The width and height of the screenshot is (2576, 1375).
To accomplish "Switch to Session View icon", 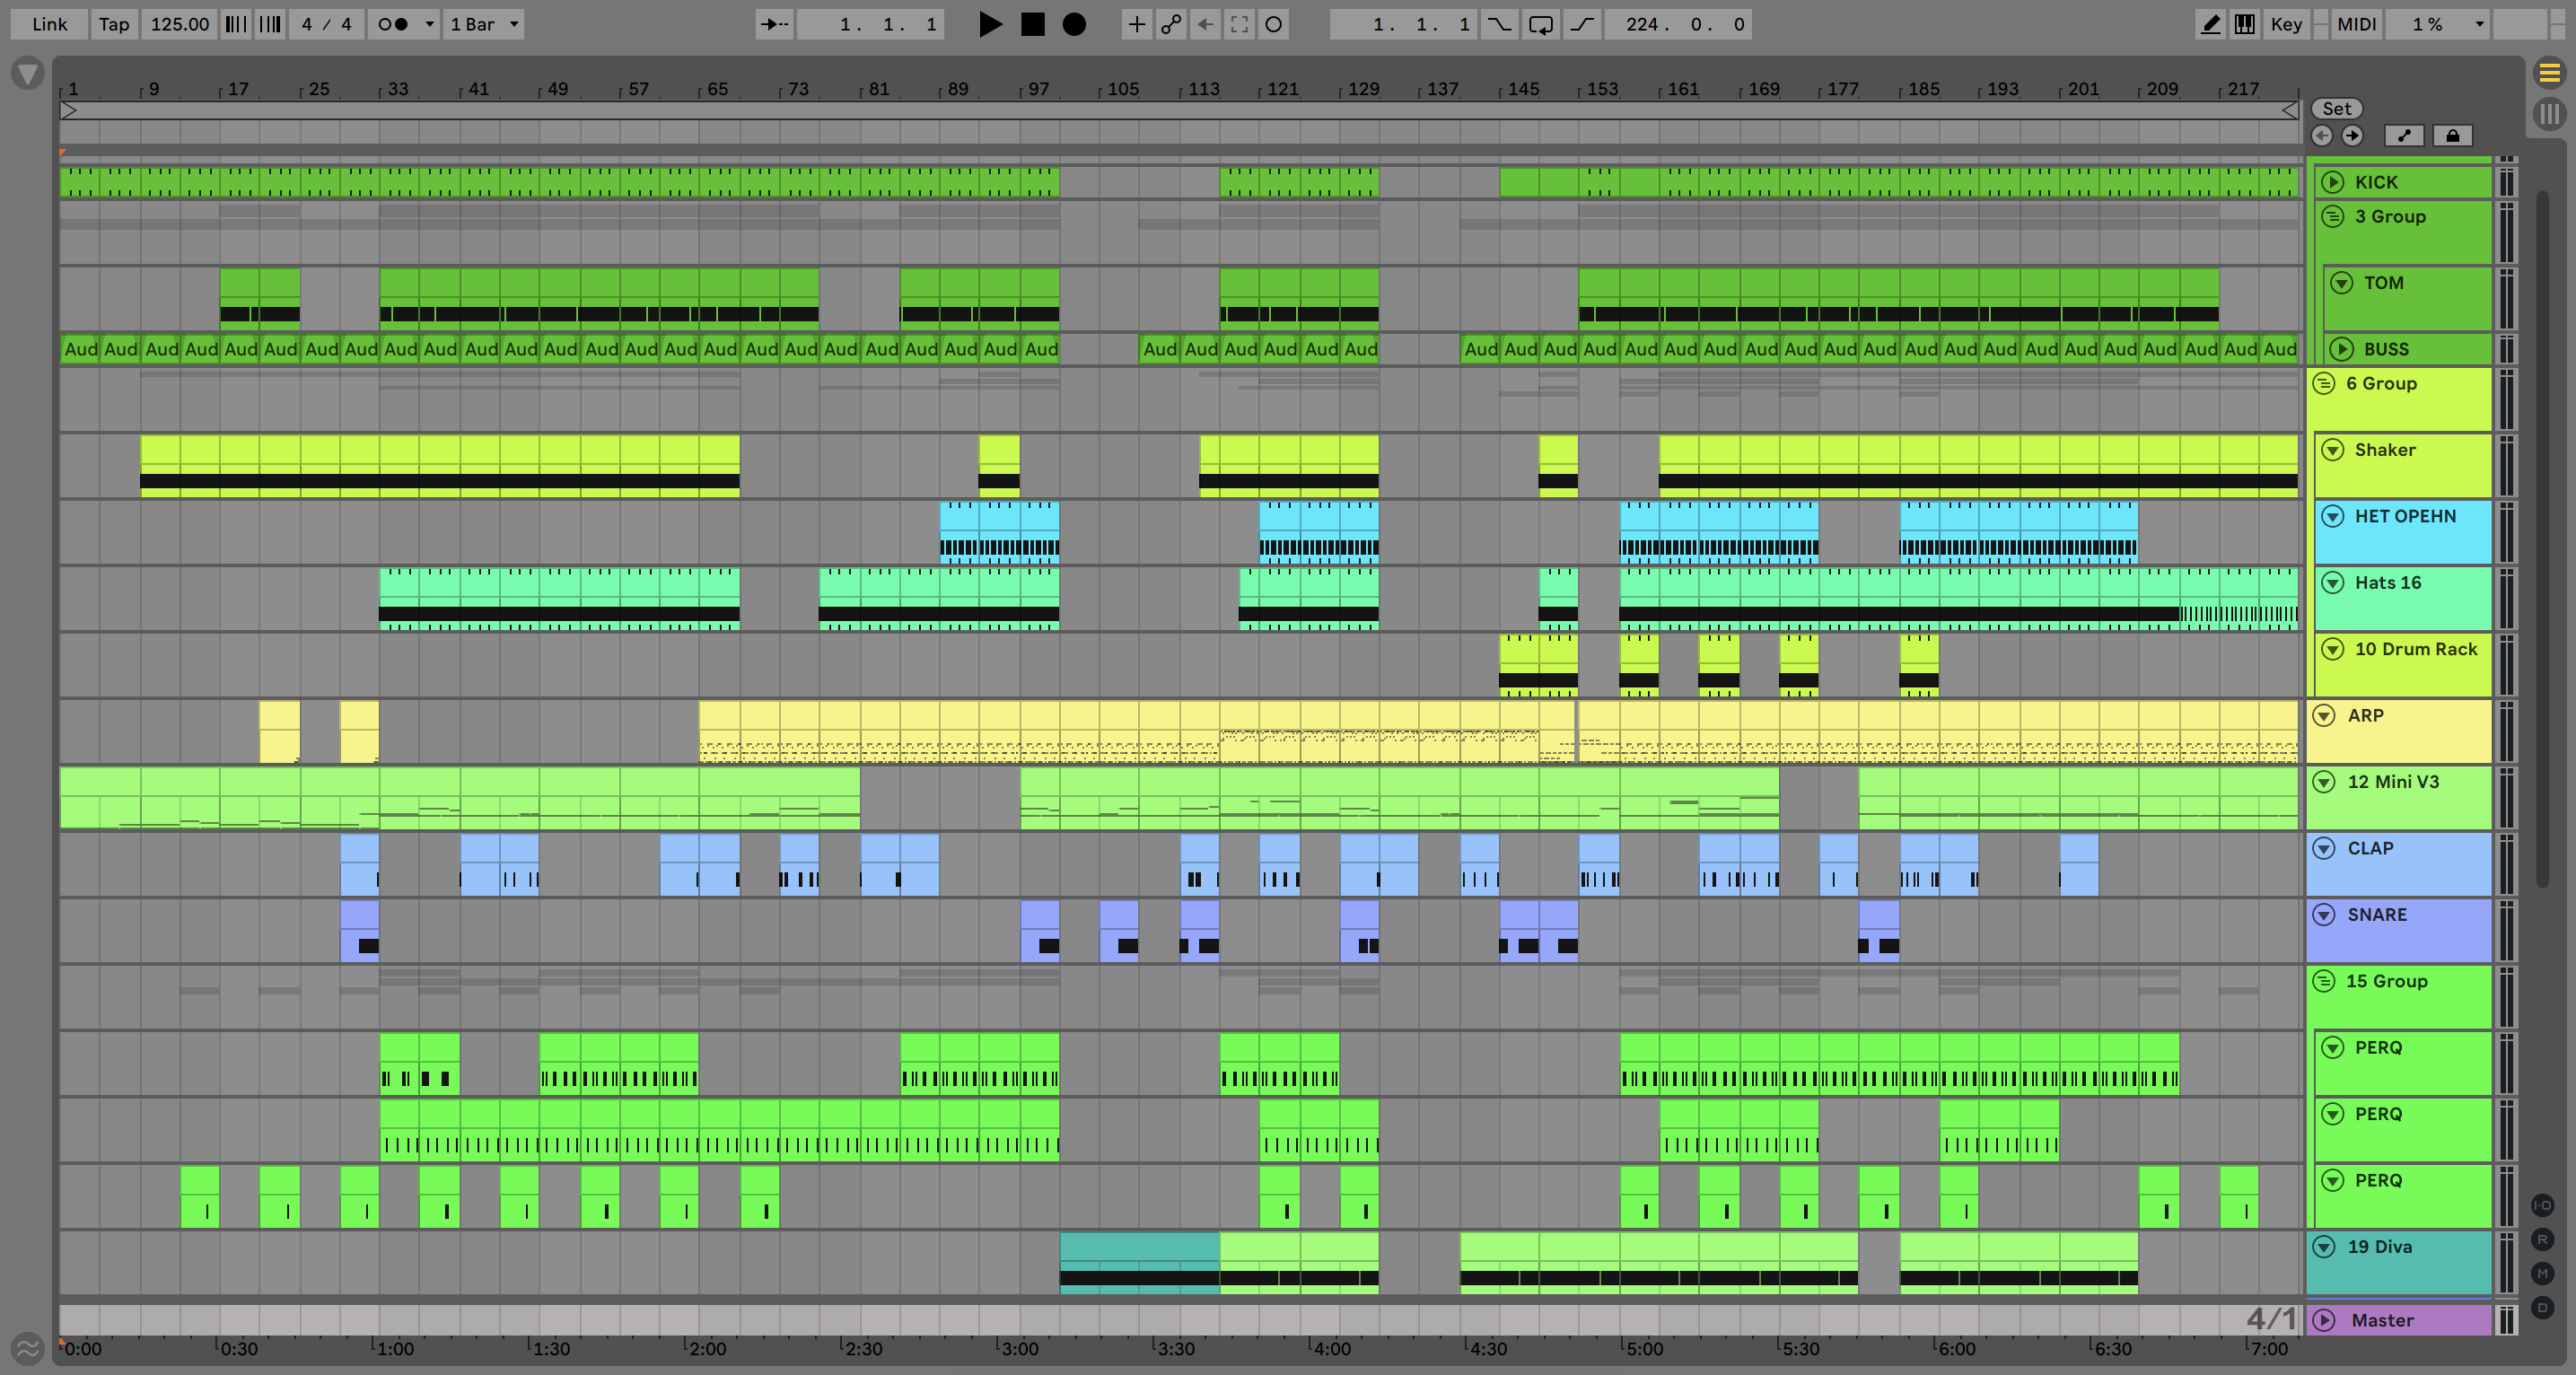I will (2549, 113).
